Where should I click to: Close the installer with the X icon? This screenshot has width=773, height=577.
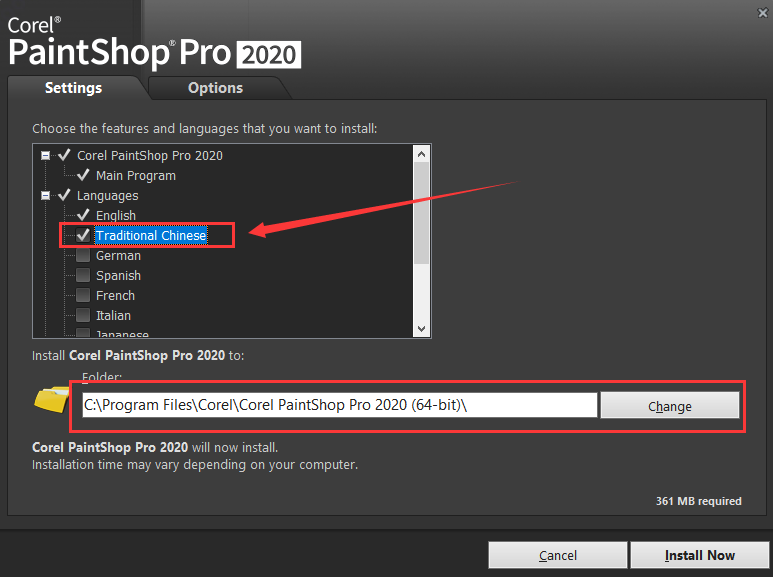pyautogui.click(x=763, y=13)
